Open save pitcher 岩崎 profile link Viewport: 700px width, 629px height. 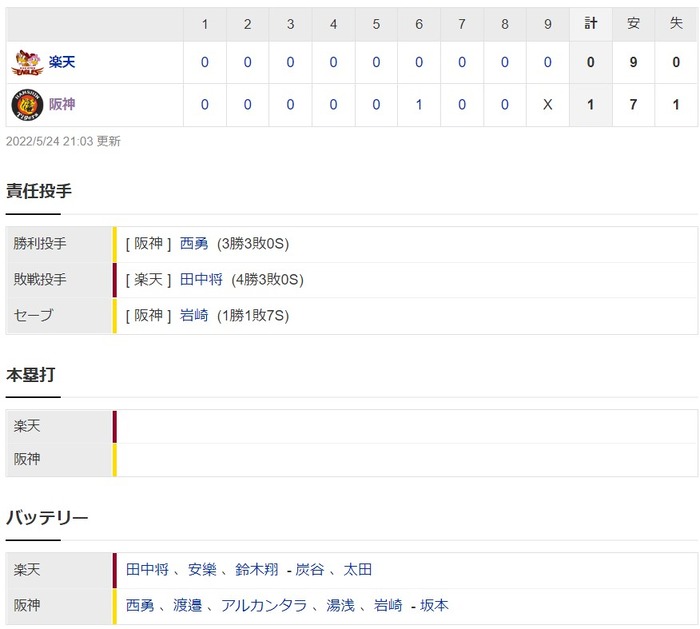194,316
